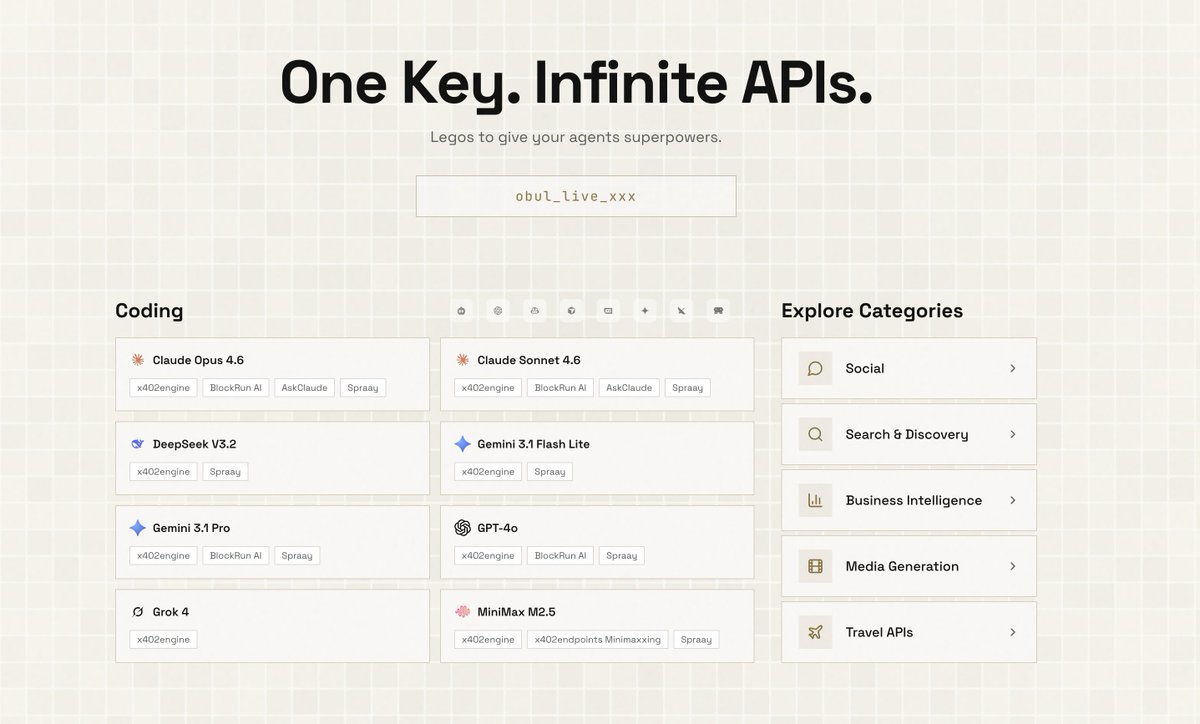Click the GPT-4o OpenAI knot logo
Screen dimensions: 1200x724
[462, 528]
